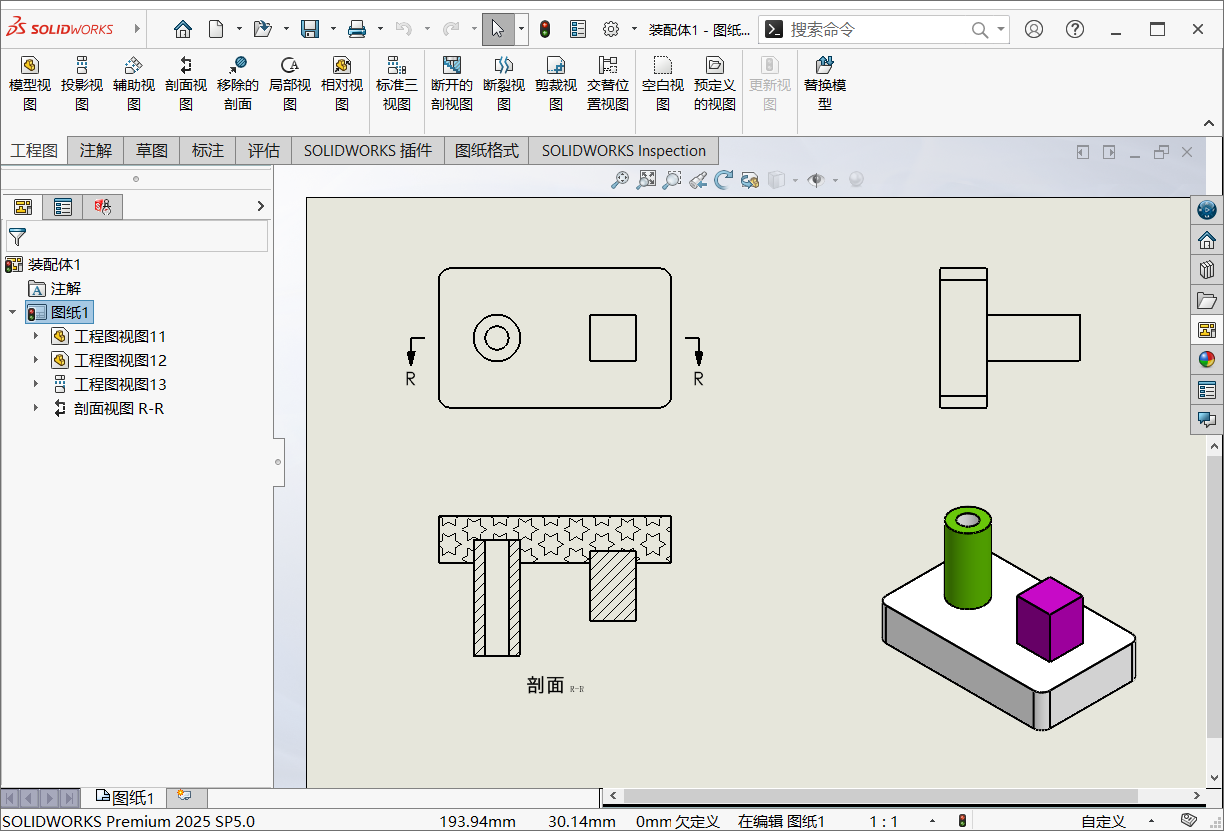Open the Design Library in the task pane

(1207, 270)
